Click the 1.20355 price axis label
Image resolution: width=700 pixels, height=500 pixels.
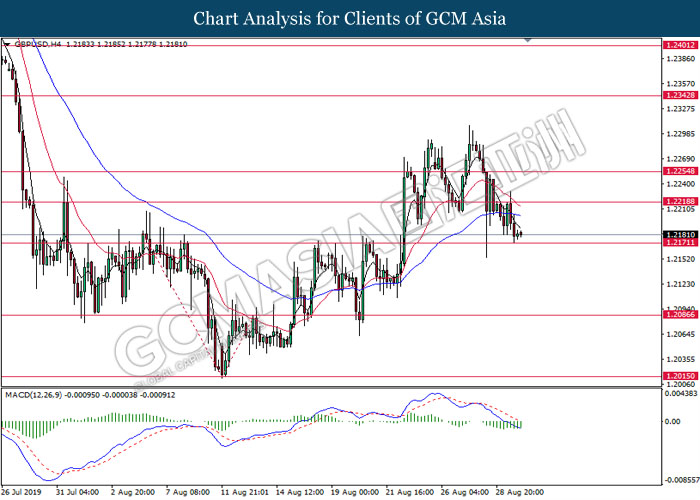tap(681, 359)
